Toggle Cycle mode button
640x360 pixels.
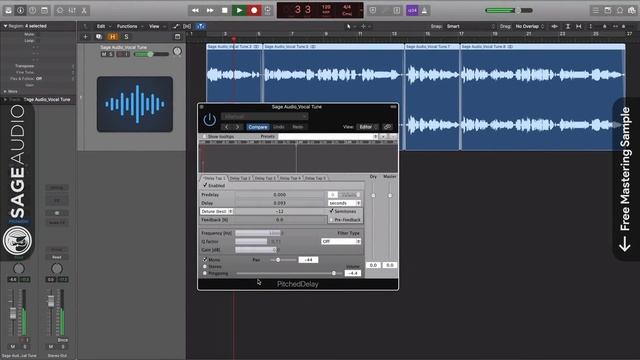click(x=268, y=10)
